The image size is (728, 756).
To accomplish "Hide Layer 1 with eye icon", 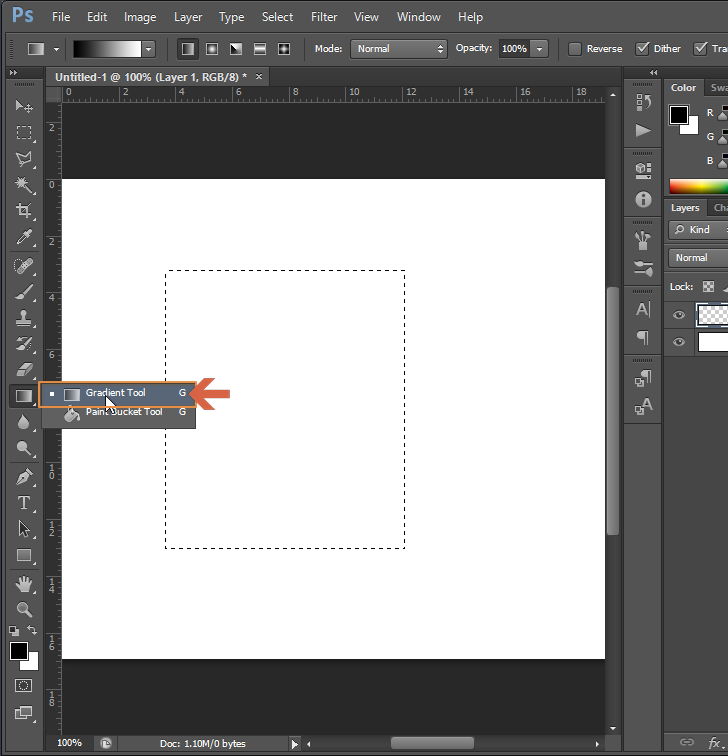I will [679, 315].
